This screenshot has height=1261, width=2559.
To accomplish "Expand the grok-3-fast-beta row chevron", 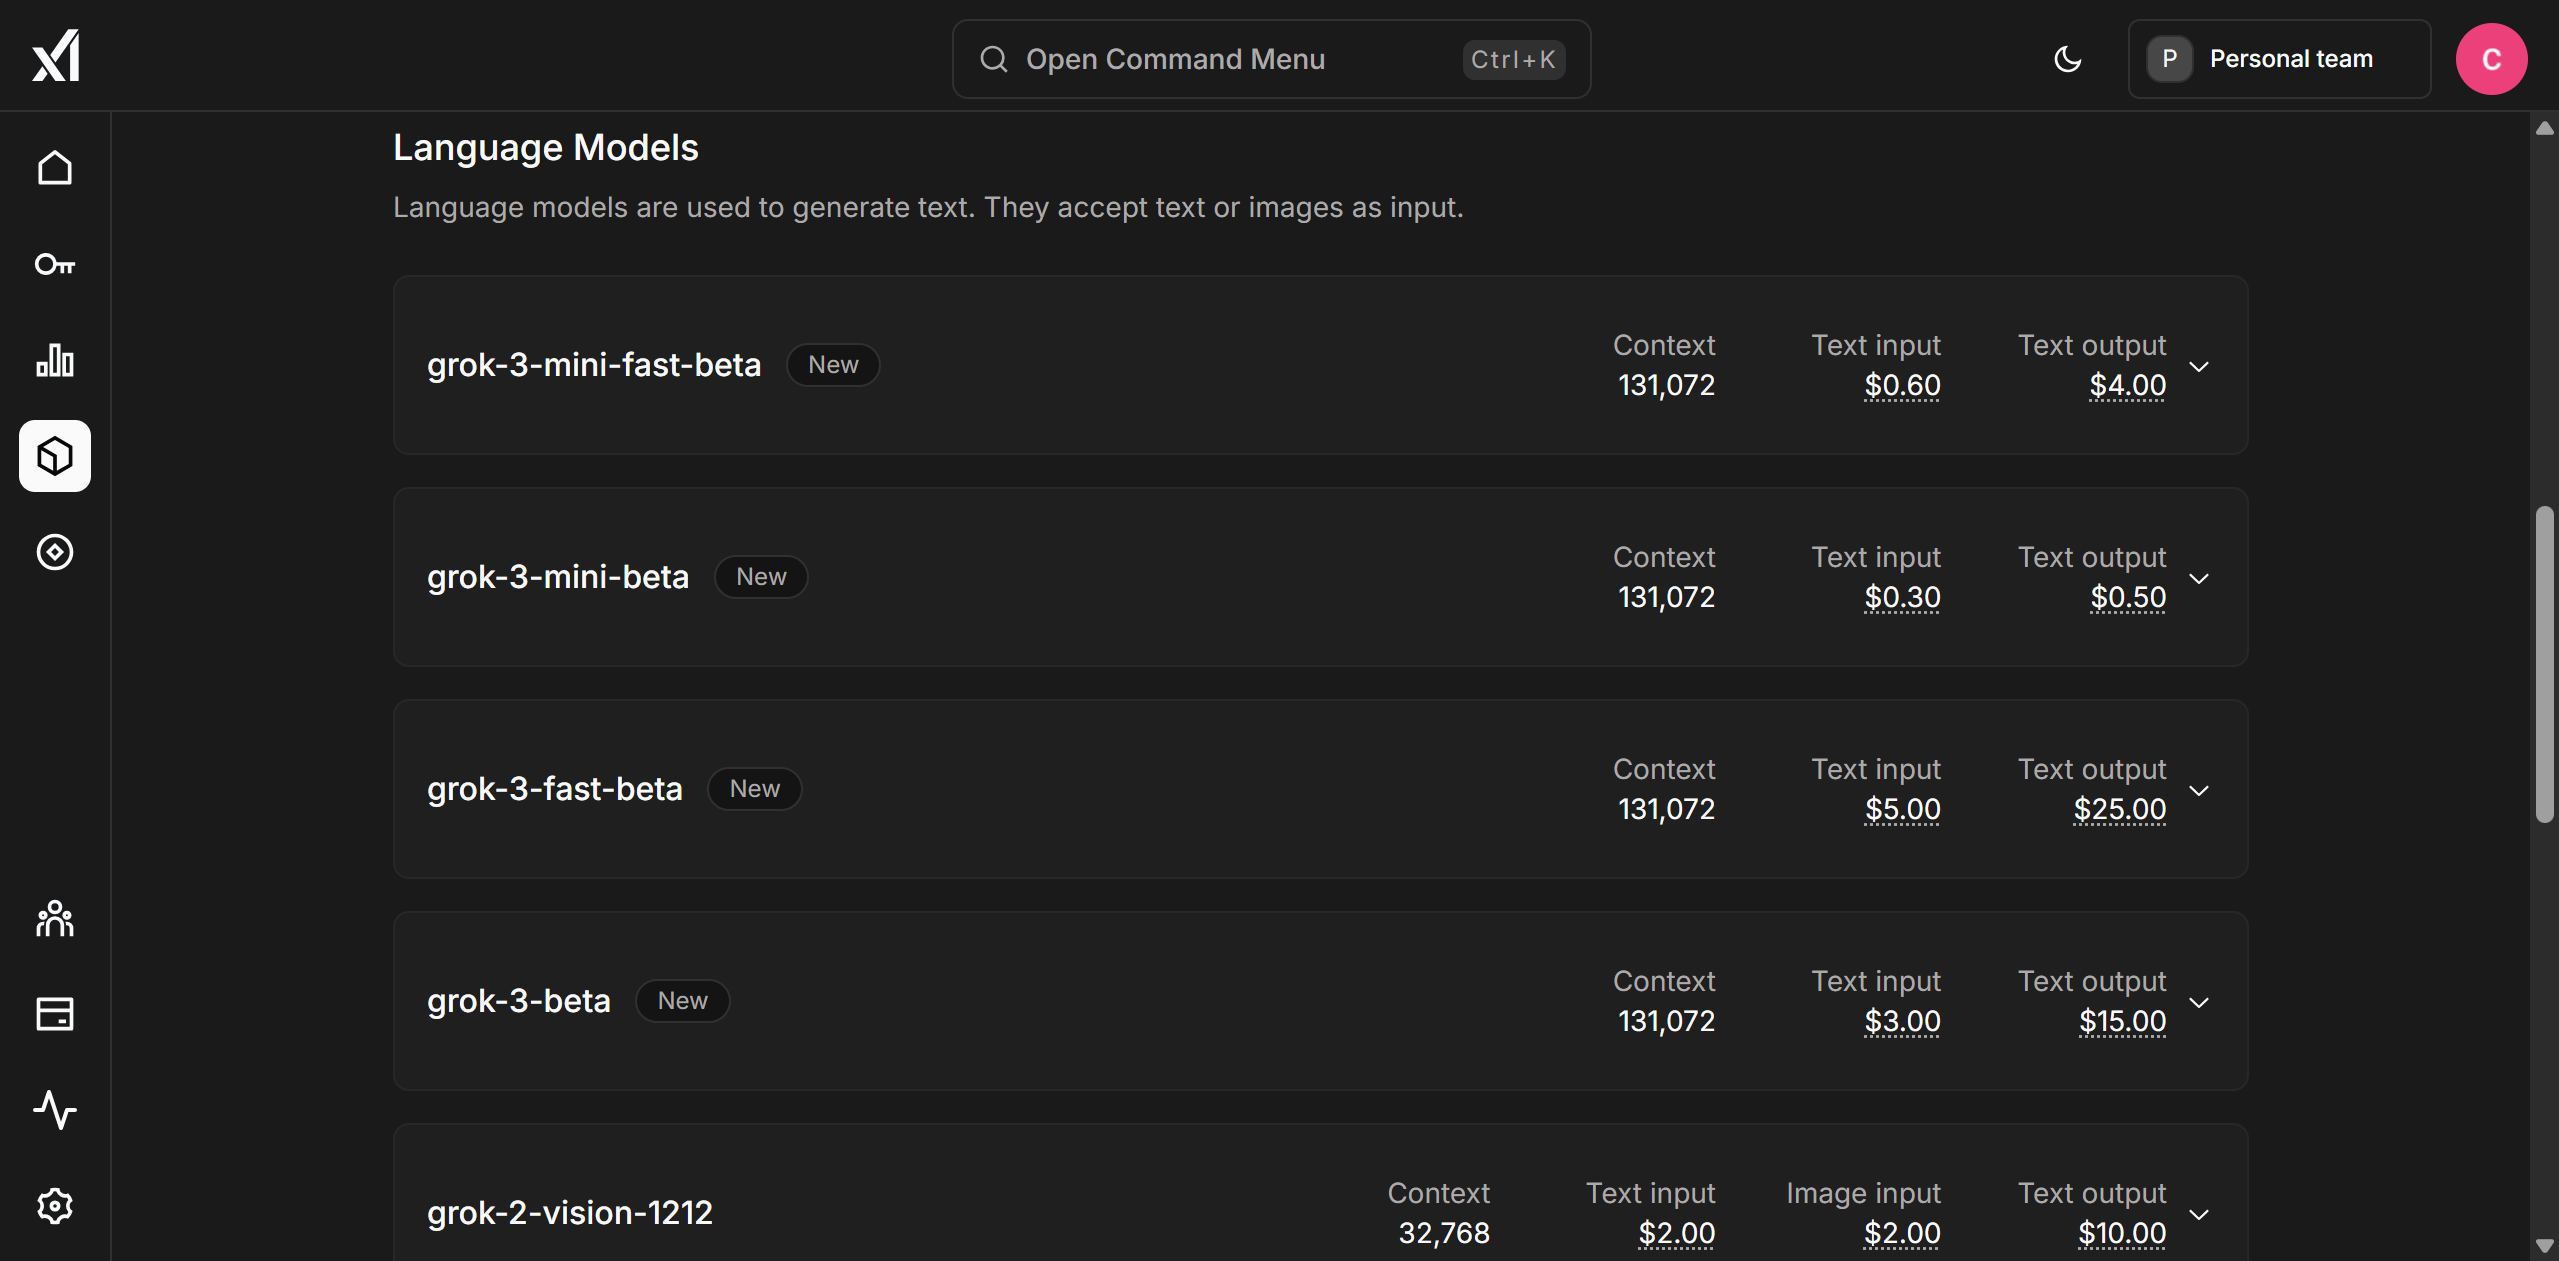I will coord(2199,790).
